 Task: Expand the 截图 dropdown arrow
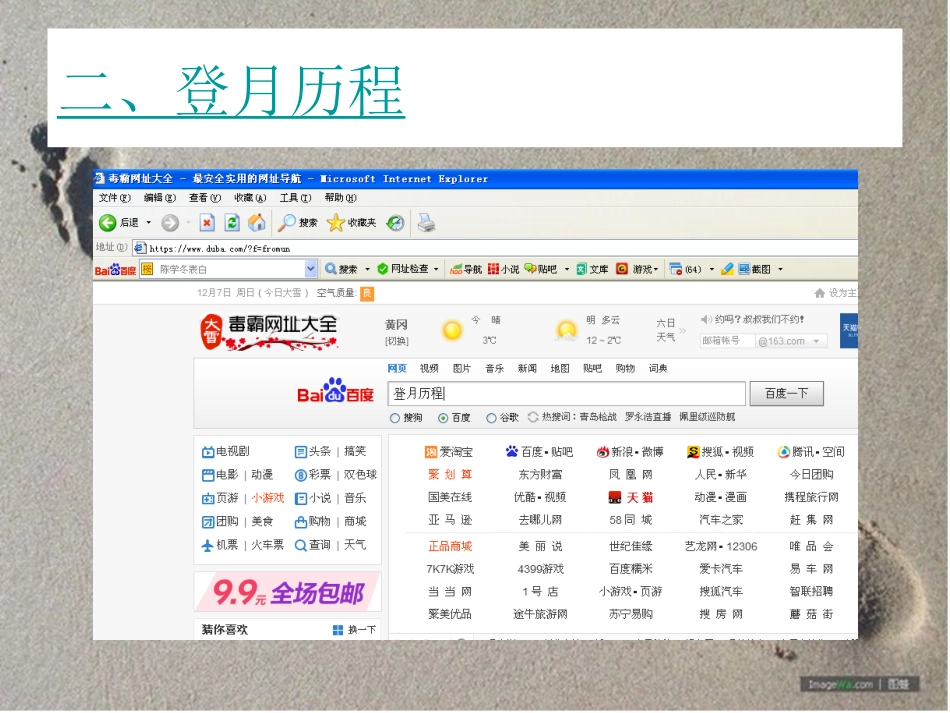(780, 270)
